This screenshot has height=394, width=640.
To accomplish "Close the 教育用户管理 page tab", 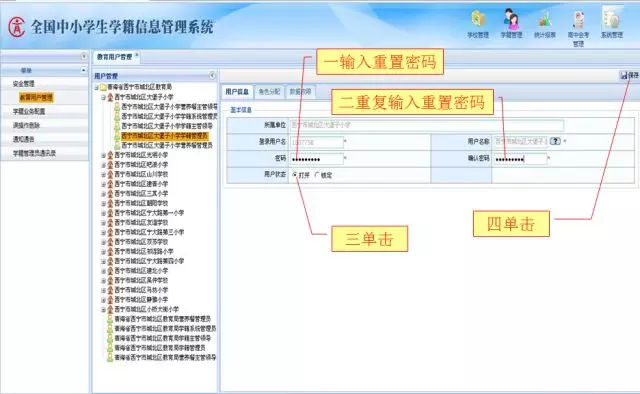I will point(137,55).
